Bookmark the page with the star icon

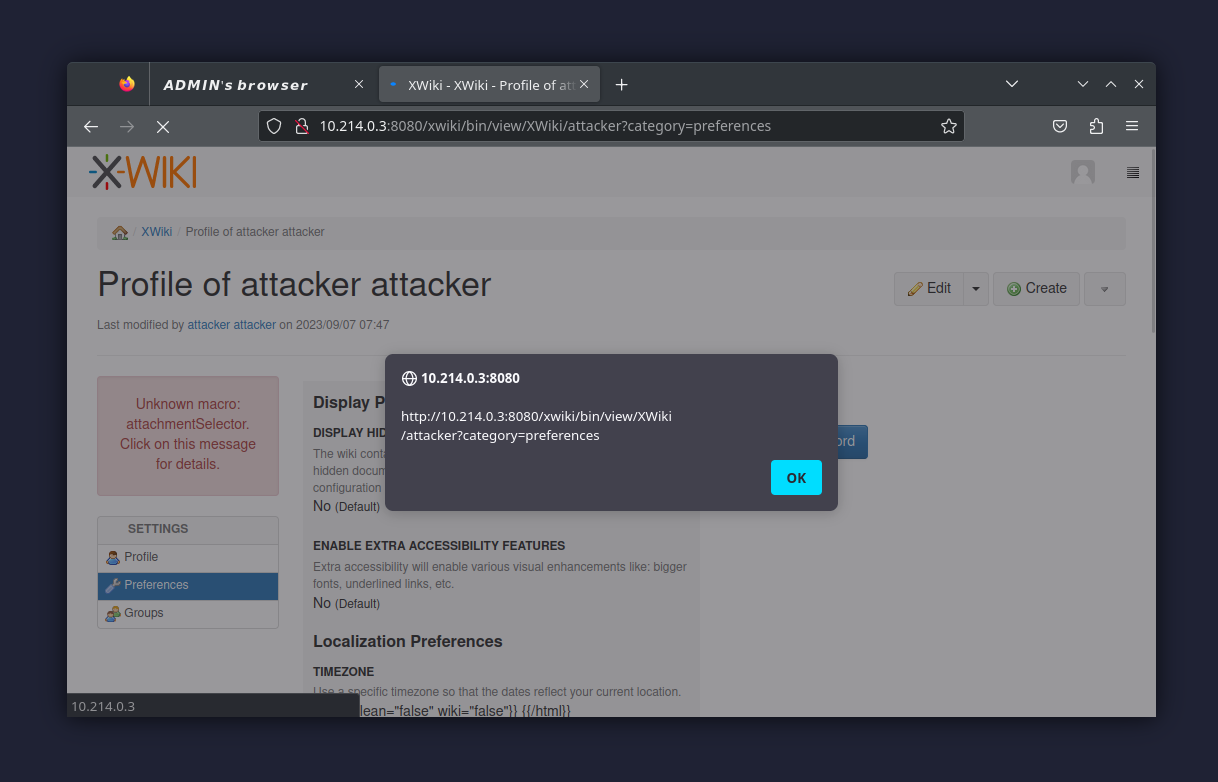[x=948, y=126]
